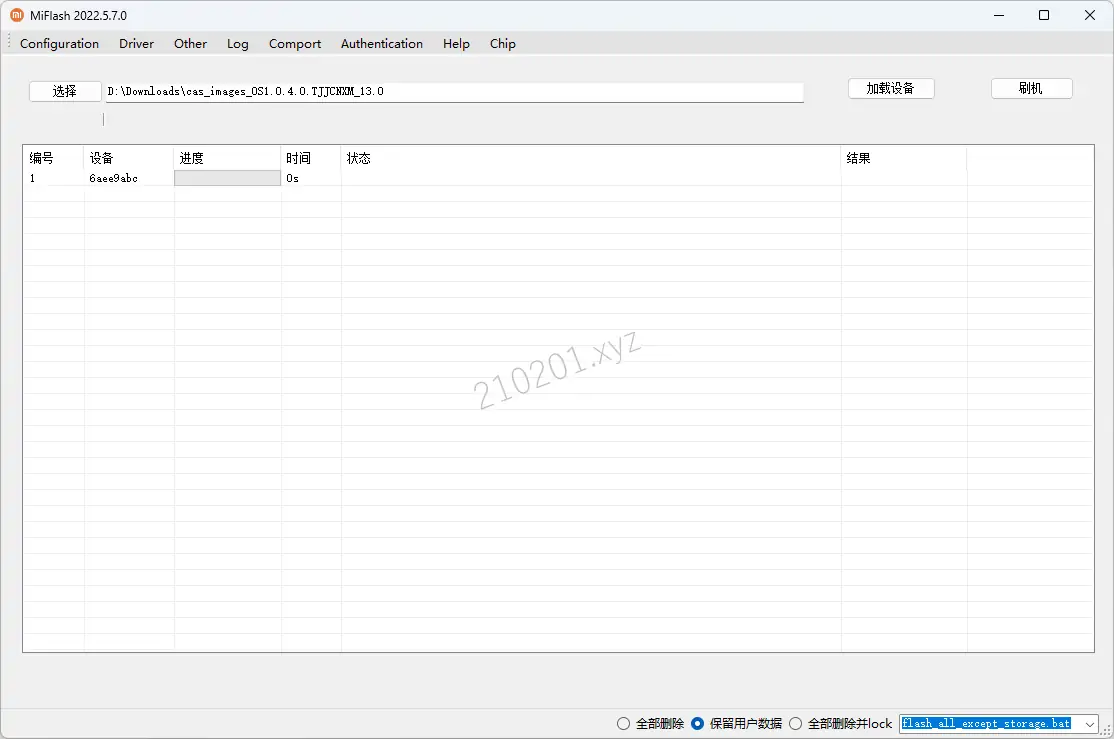Open the Log menu
Screen dimensions: 1114x739
(238, 43)
